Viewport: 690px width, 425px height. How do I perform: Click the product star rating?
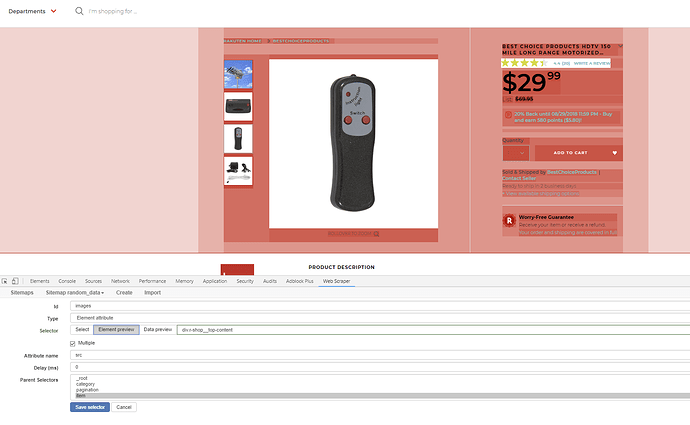(524, 63)
